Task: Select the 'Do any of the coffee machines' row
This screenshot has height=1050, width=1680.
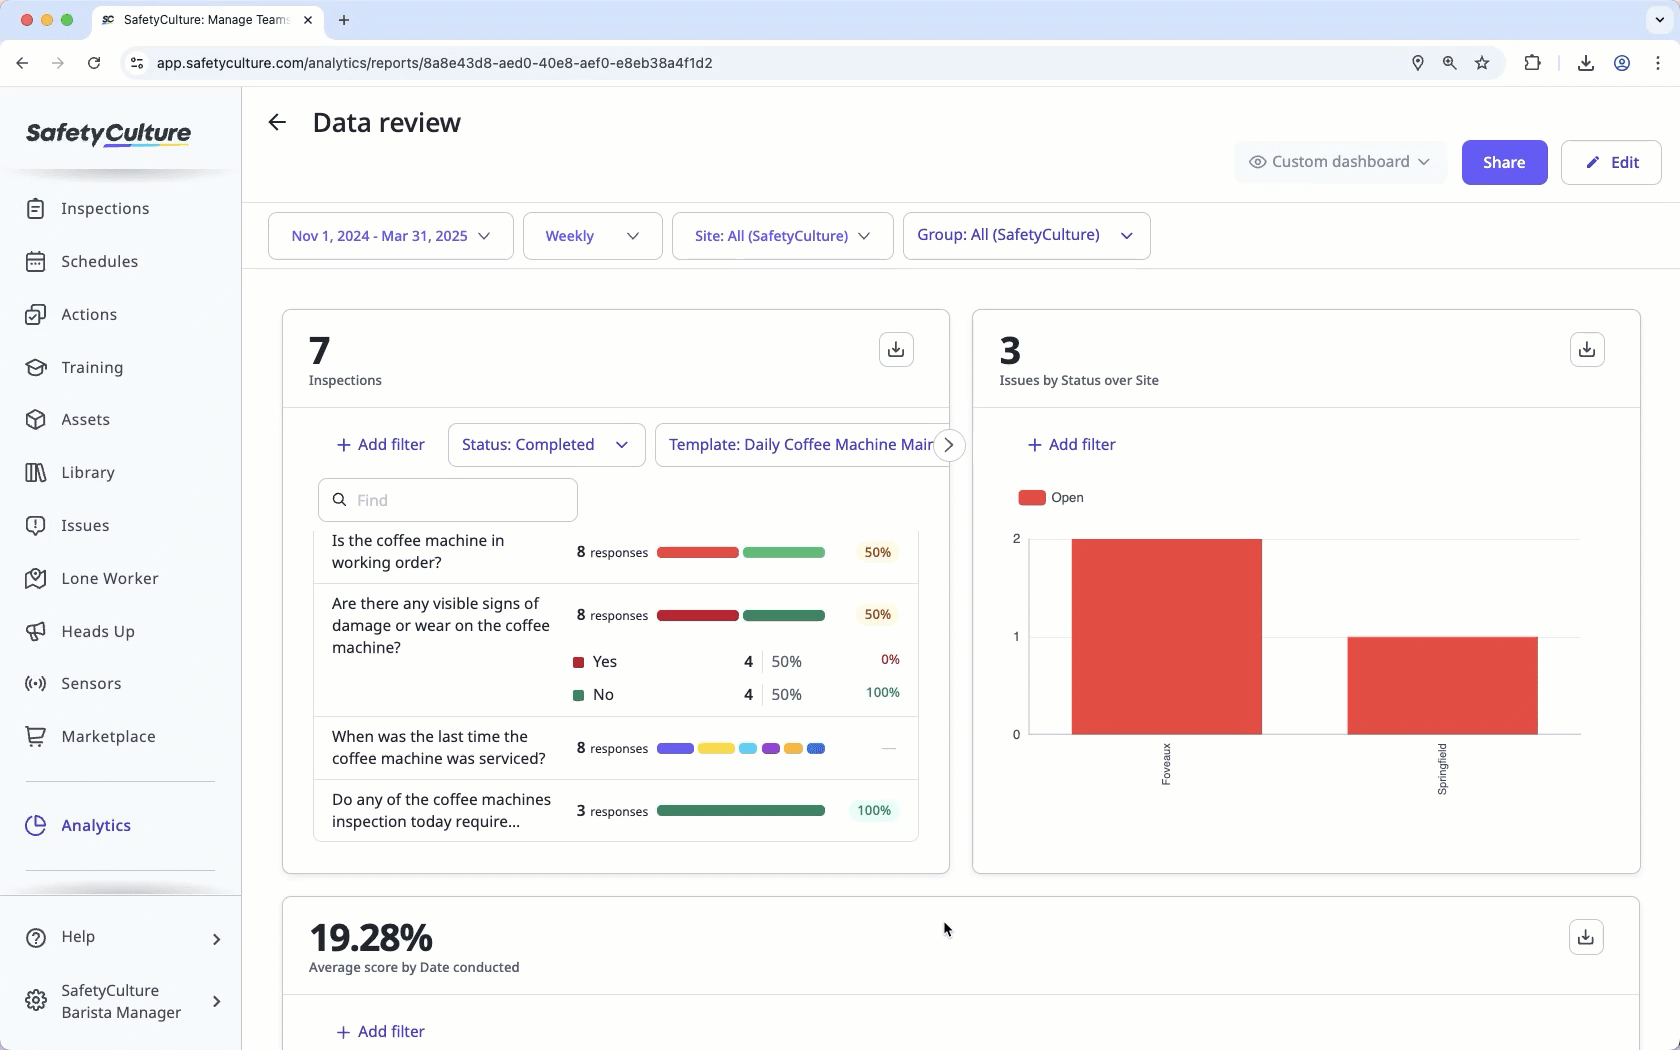Action: pos(616,811)
